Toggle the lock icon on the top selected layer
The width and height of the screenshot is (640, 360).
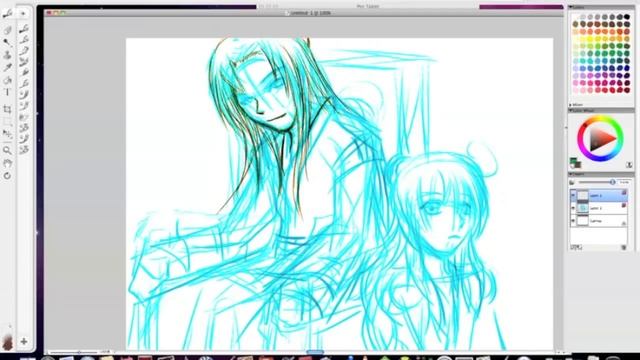624,193
